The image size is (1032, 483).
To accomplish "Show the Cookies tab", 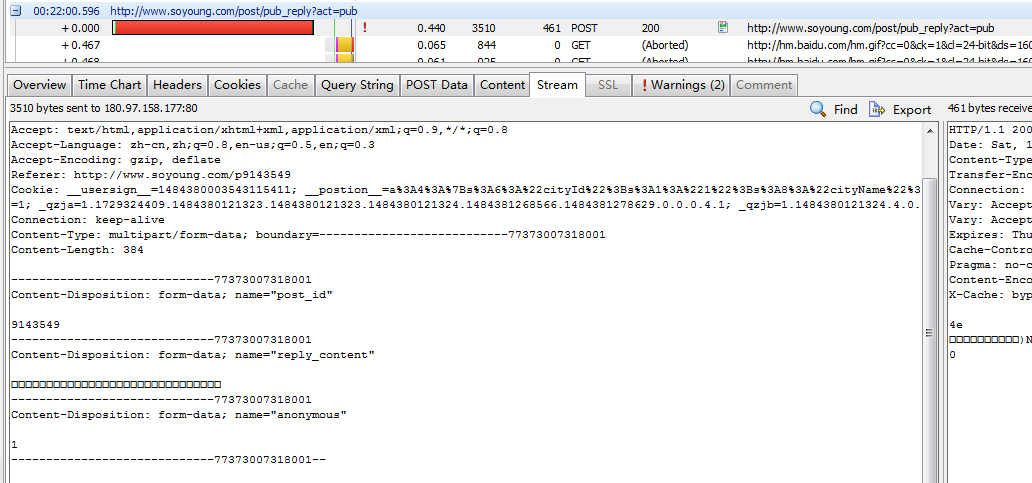I will pos(237,85).
